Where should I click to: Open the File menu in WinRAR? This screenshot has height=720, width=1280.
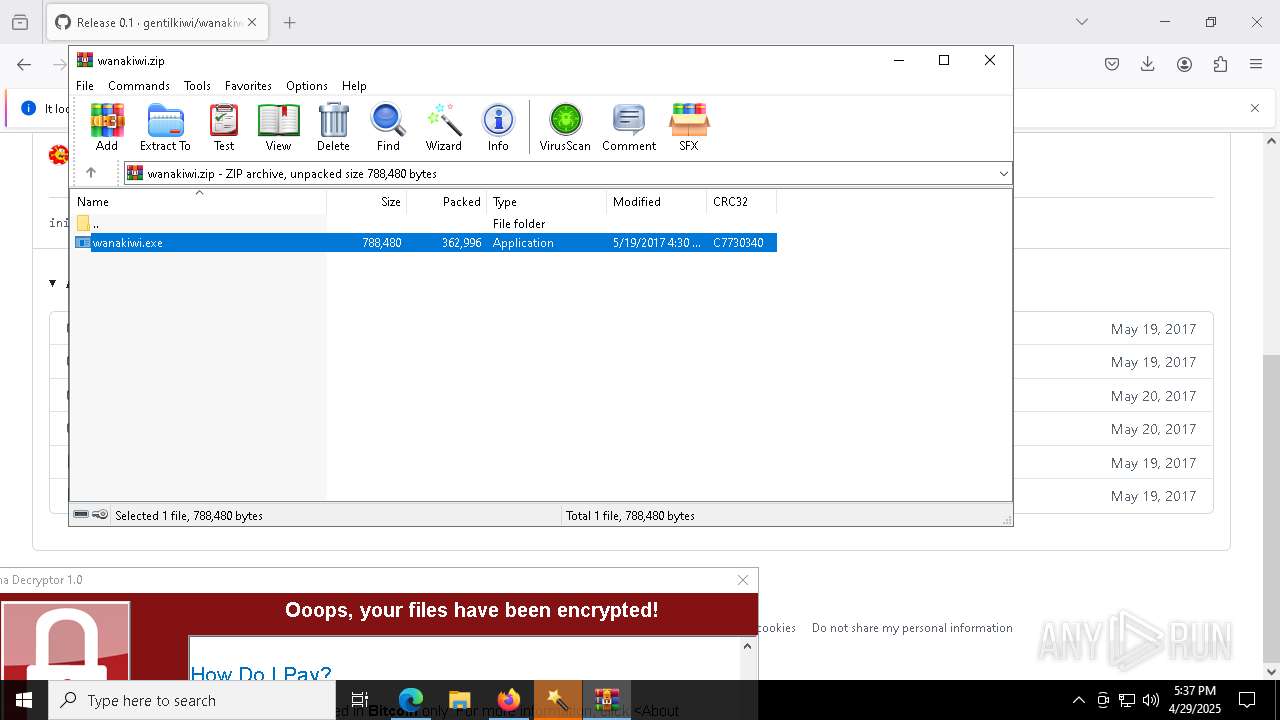tap(85, 86)
